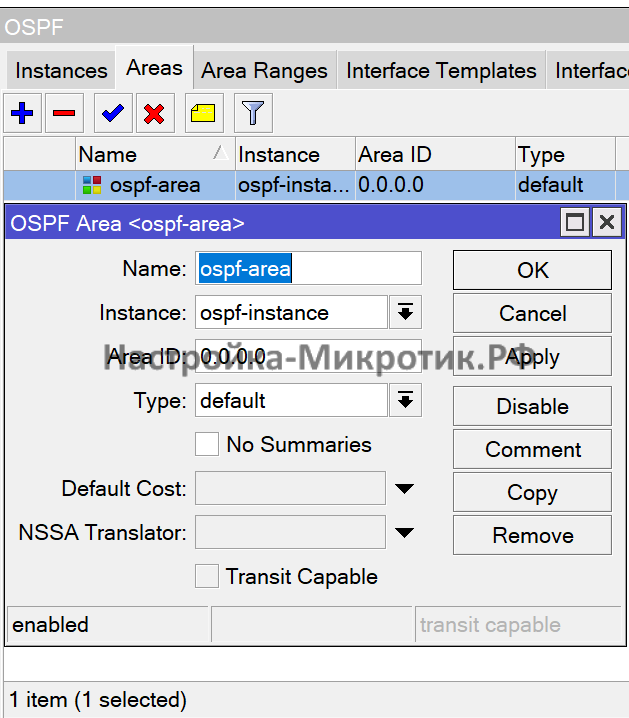Click the blue plus add icon
The image size is (629, 718).
click(21, 114)
